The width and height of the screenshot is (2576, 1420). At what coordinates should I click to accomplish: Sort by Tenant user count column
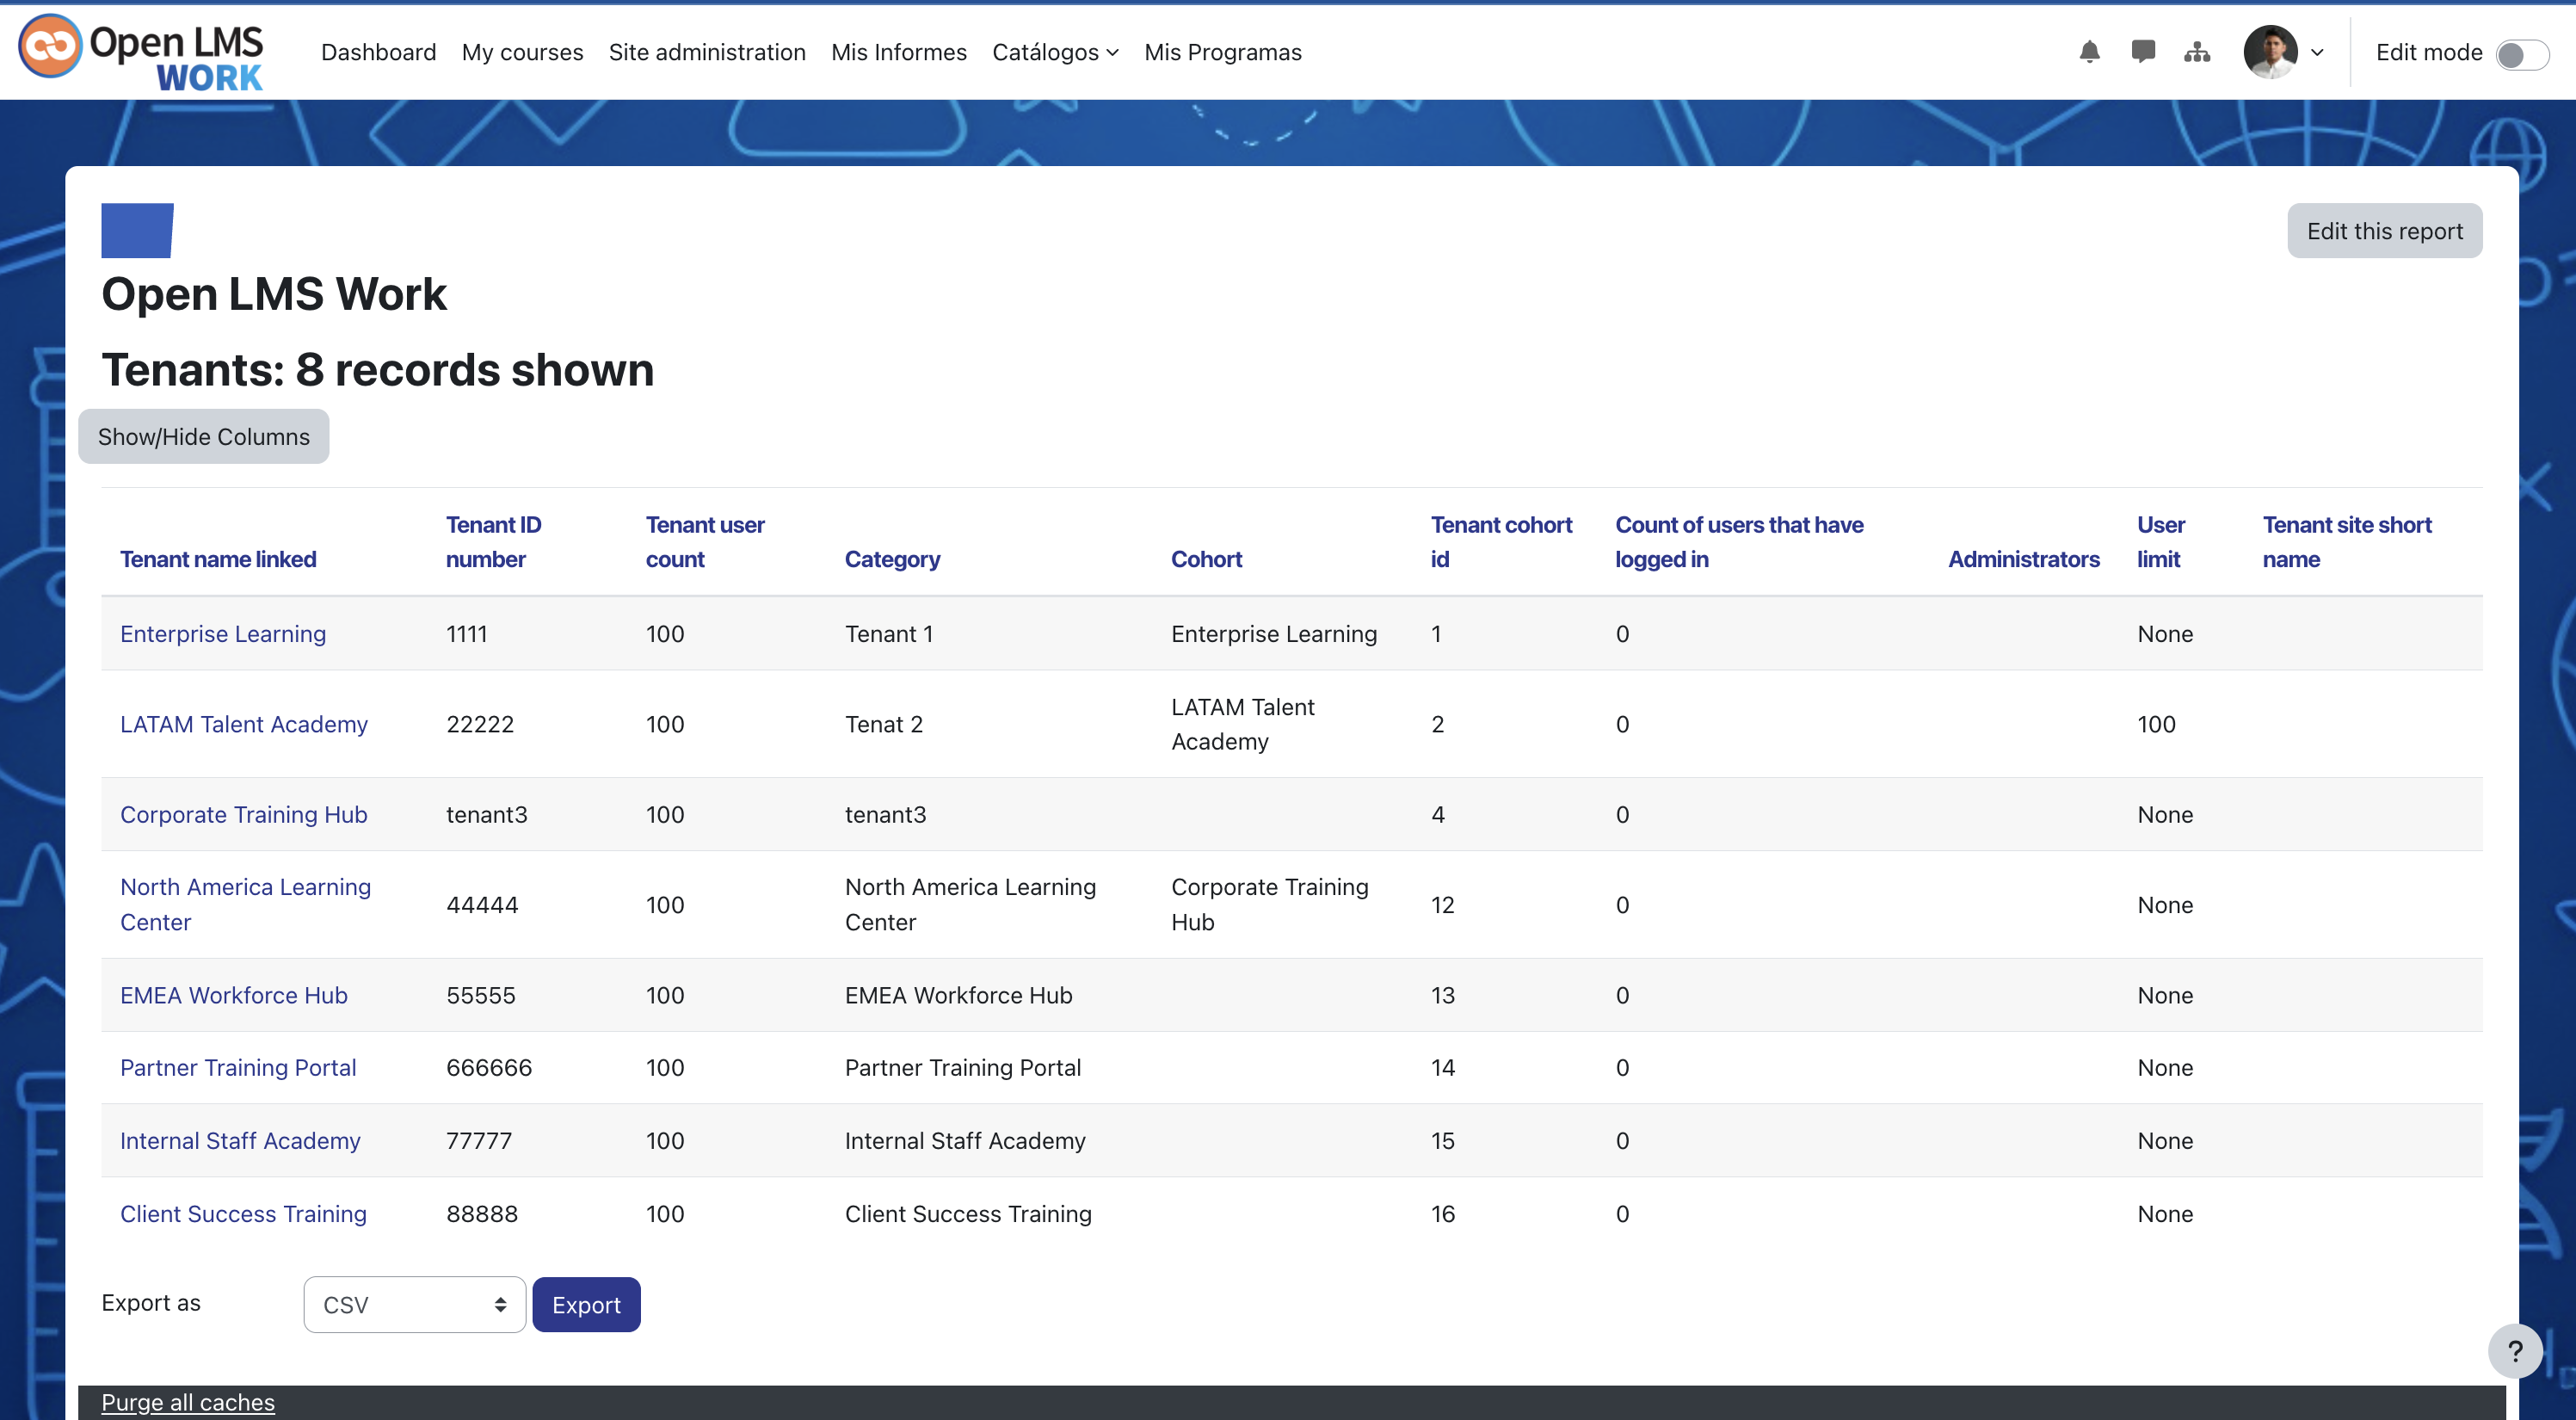pyautogui.click(x=705, y=542)
